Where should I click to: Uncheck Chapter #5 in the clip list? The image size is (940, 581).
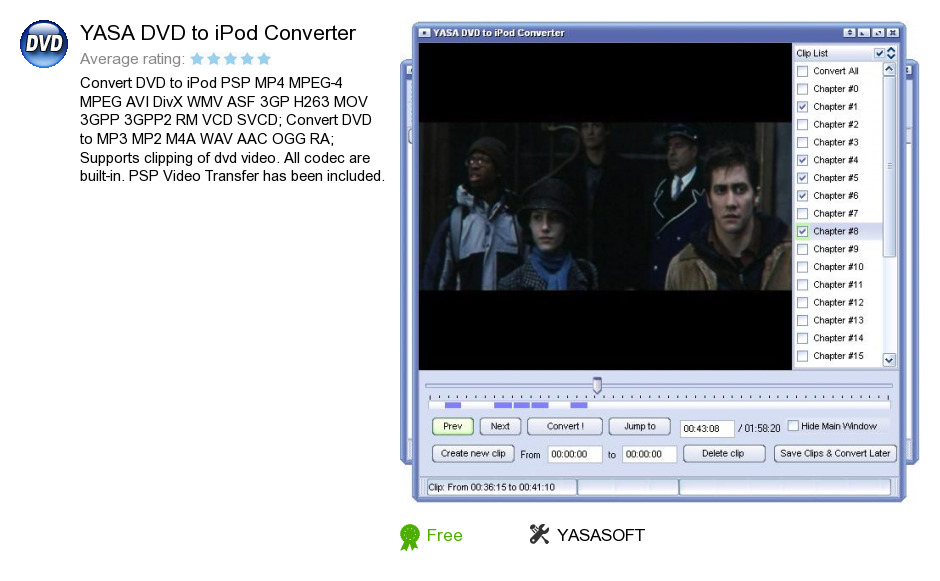point(802,178)
